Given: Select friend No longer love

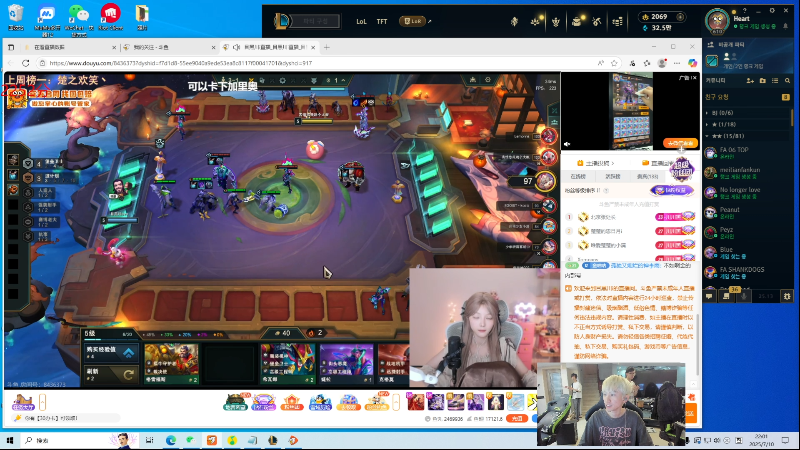Looking at the screenshot, I should [746, 192].
